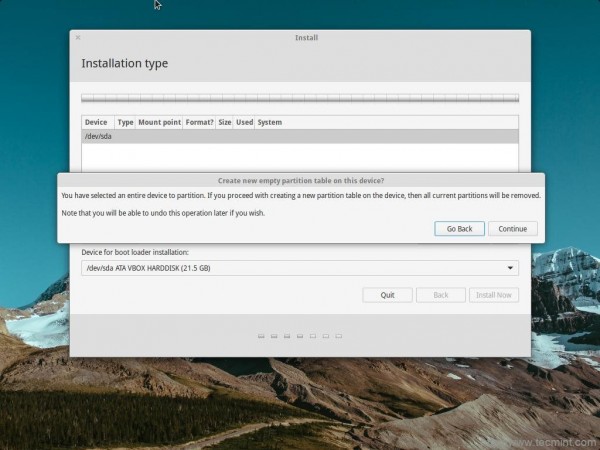This screenshot has height=450, width=600.
Task: Click the Mount point column header
Action: [159, 122]
